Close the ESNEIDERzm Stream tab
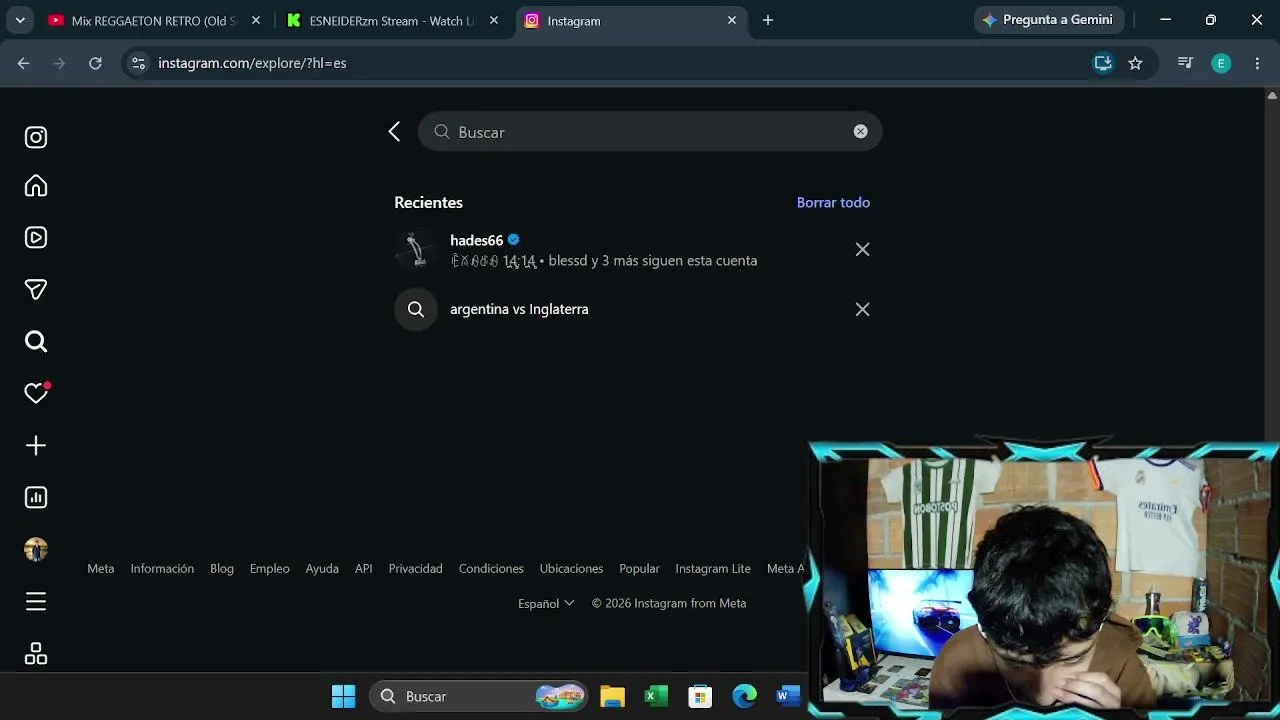Screen dimensions: 1280x720 click(494, 20)
